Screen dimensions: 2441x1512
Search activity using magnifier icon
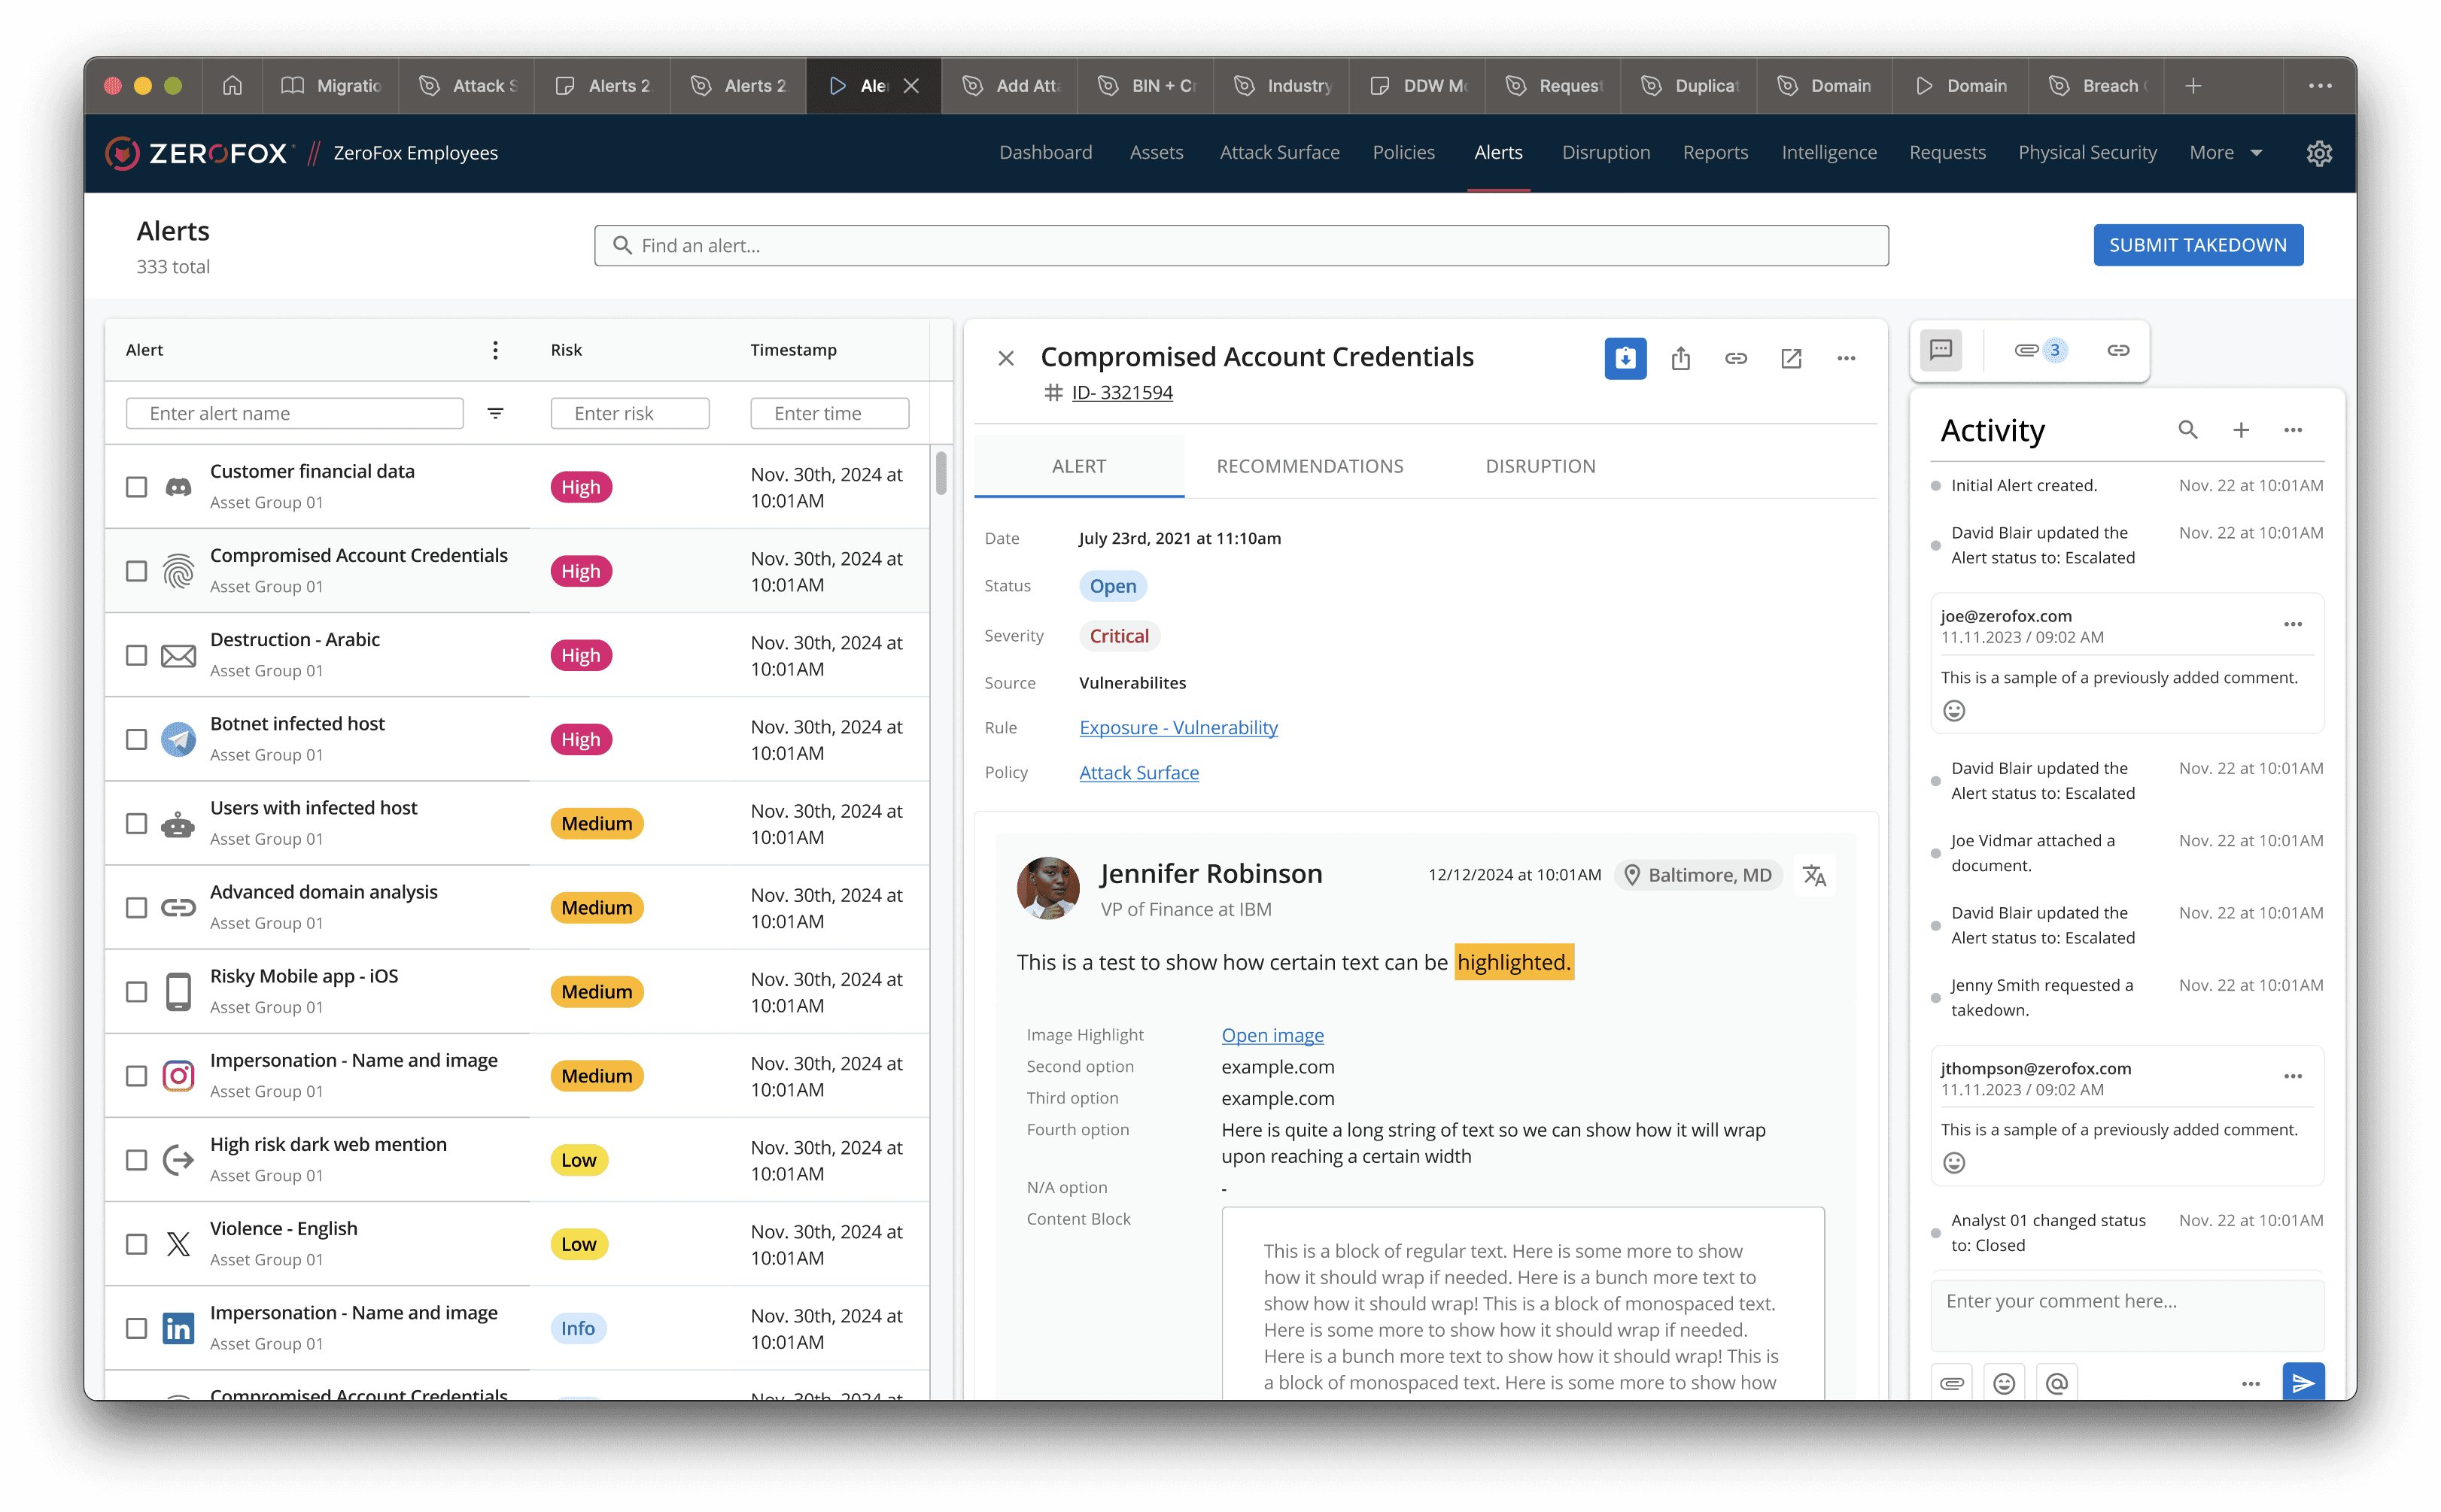click(x=2187, y=430)
